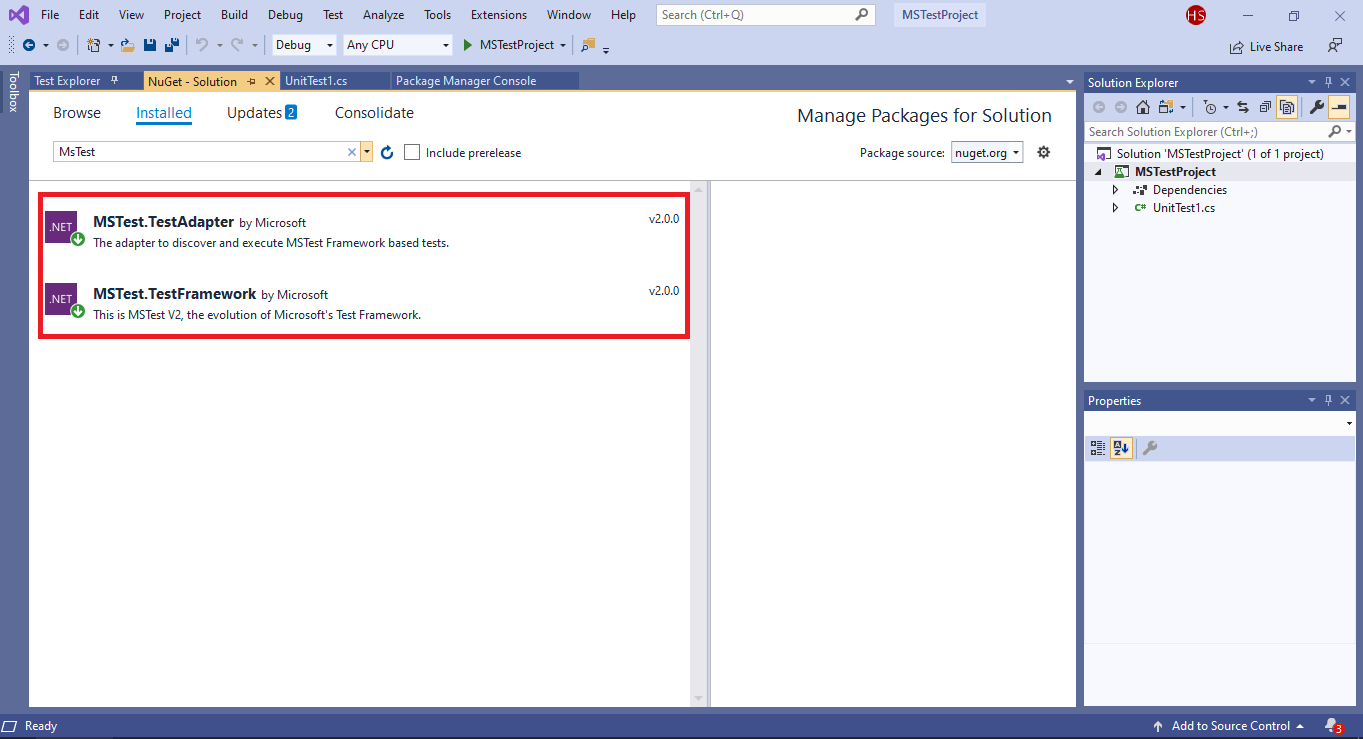Click the Categorized icon in Properties panel
Screen dimensions: 1363x739
(x=1098, y=449)
